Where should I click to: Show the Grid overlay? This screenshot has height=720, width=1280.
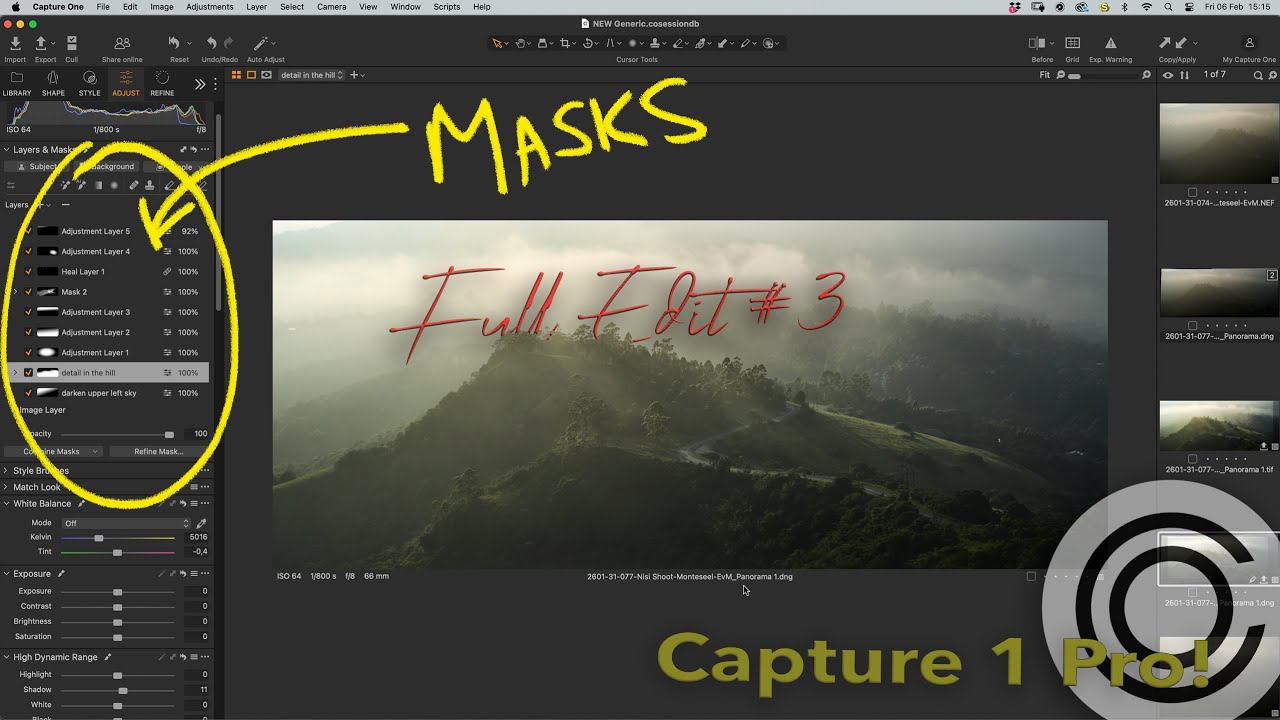pyautogui.click(x=1072, y=44)
